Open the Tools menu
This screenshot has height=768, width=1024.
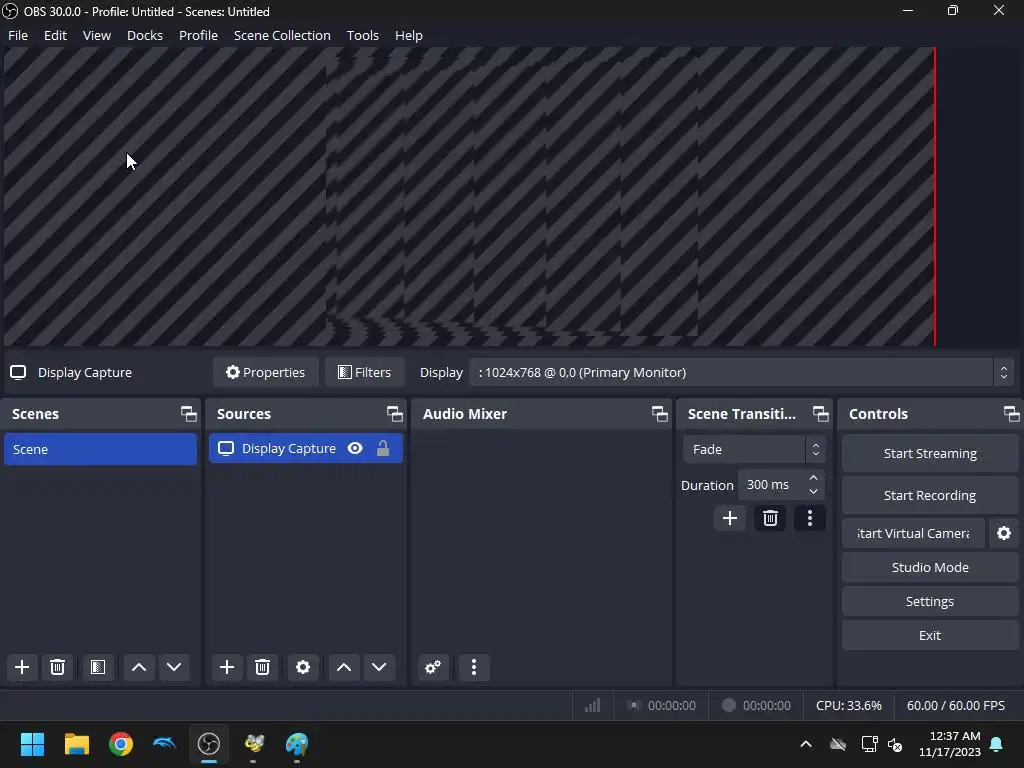pyautogui.click(x=362, y=35)
